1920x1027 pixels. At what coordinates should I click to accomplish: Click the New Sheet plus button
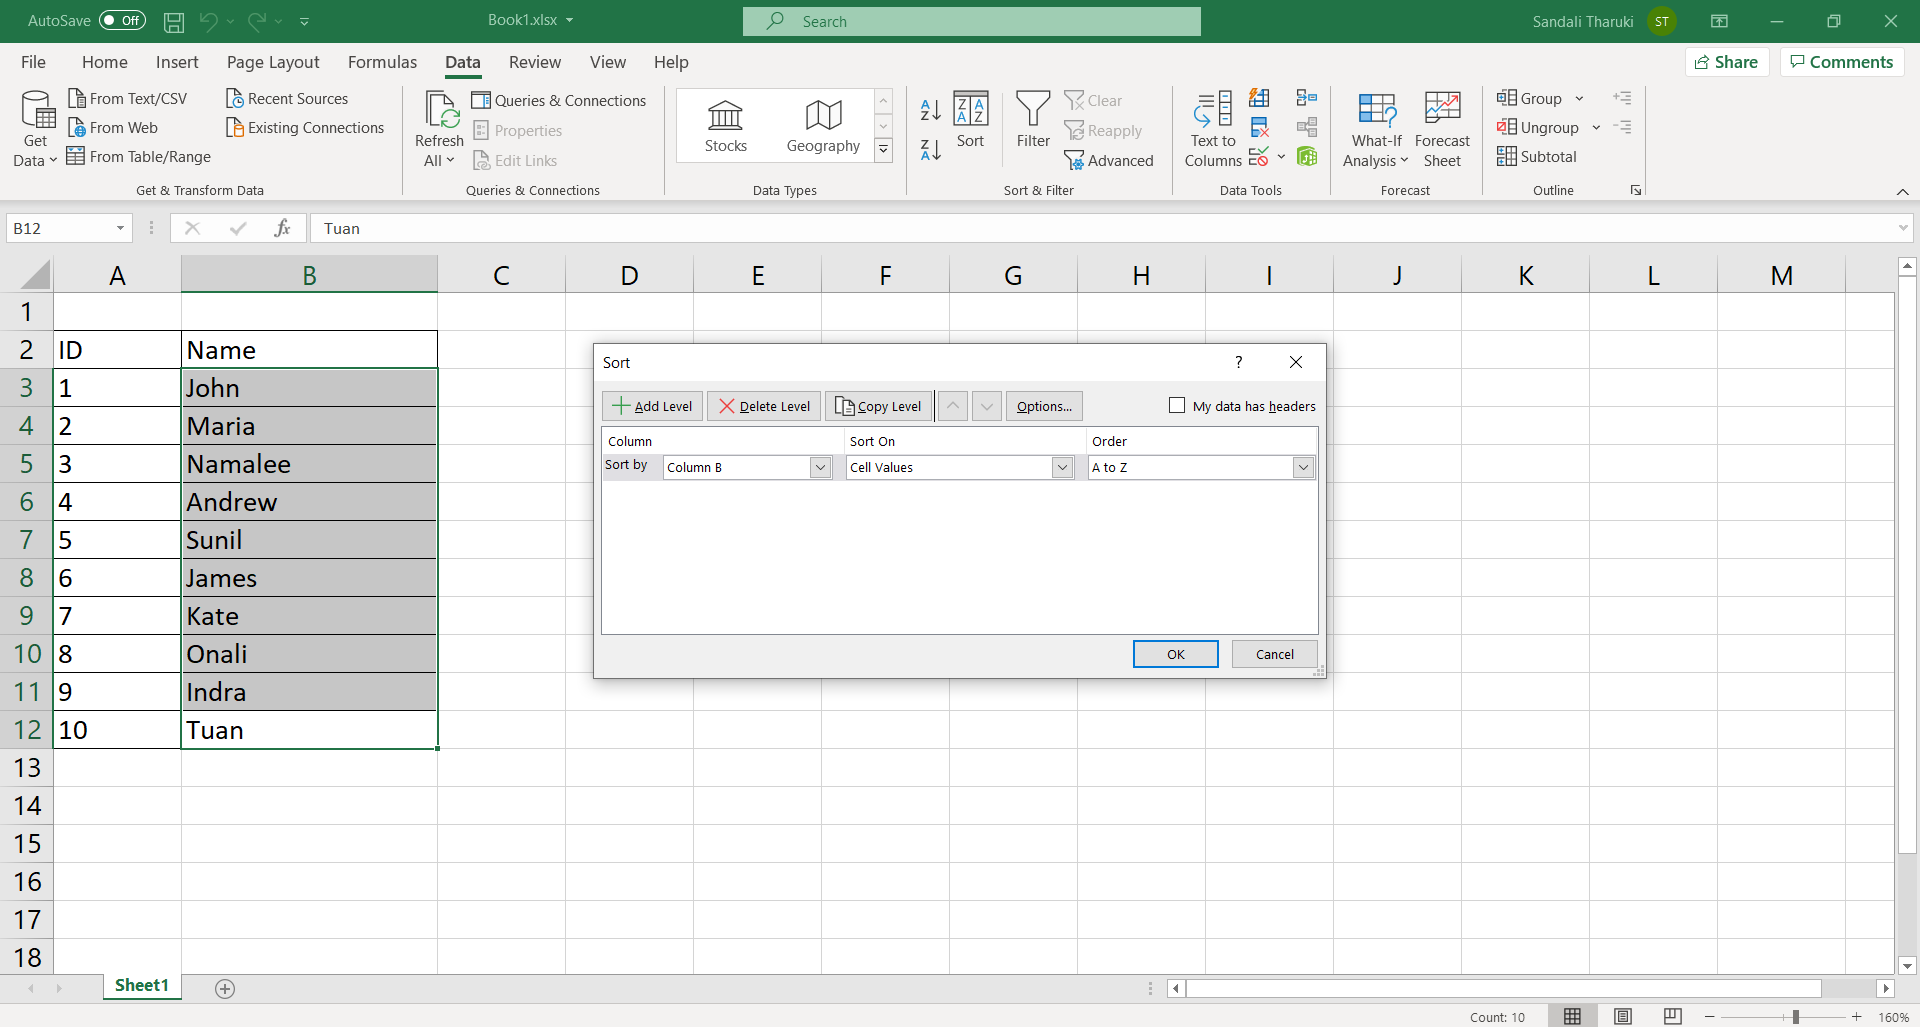point(224,989)
